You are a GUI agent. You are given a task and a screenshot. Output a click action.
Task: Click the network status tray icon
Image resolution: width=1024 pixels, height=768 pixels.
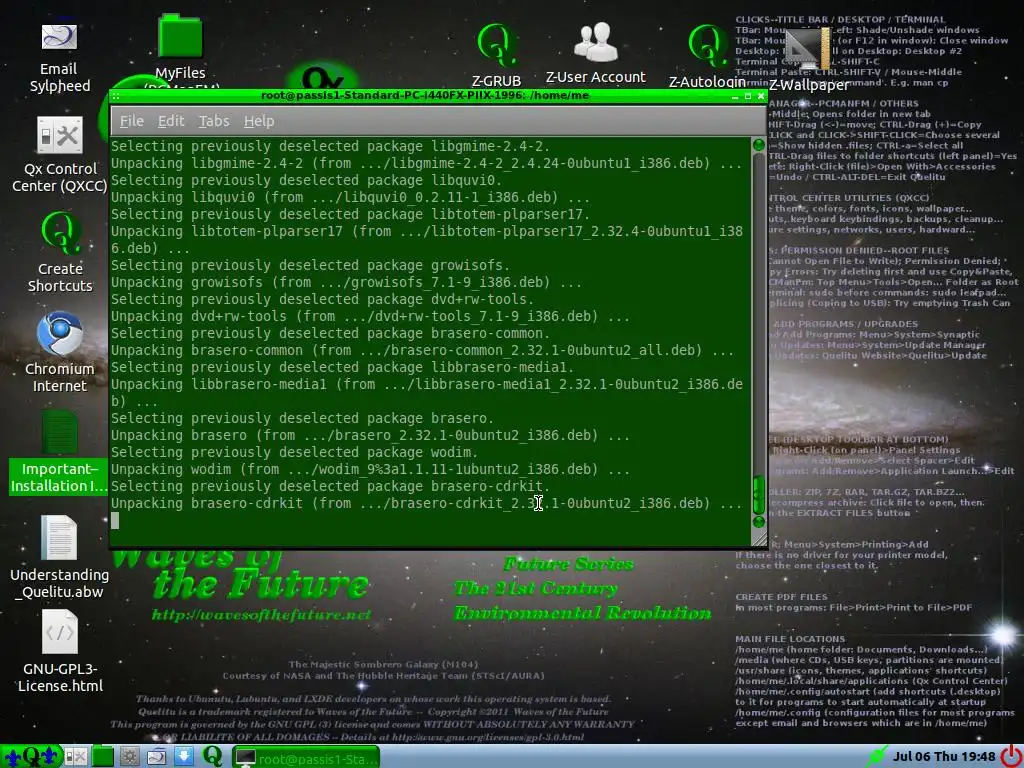876,756
